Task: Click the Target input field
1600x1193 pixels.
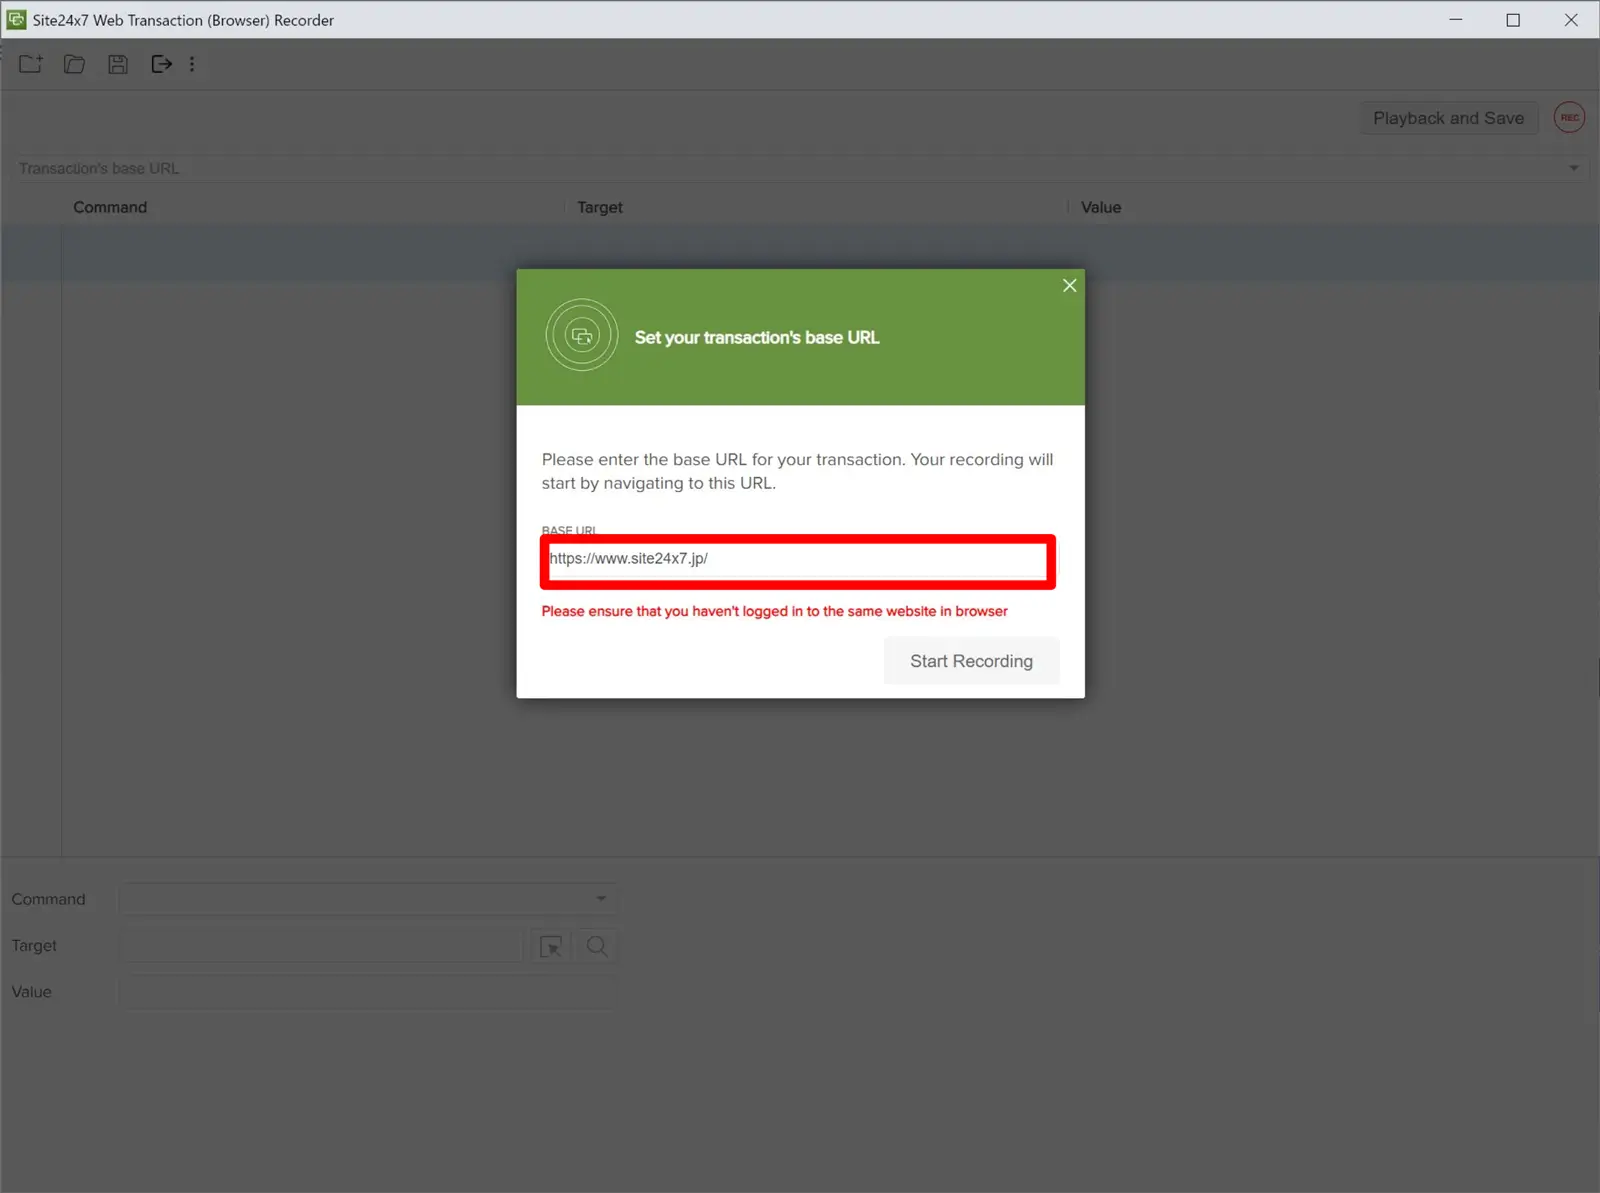Action: pos(321,946)
